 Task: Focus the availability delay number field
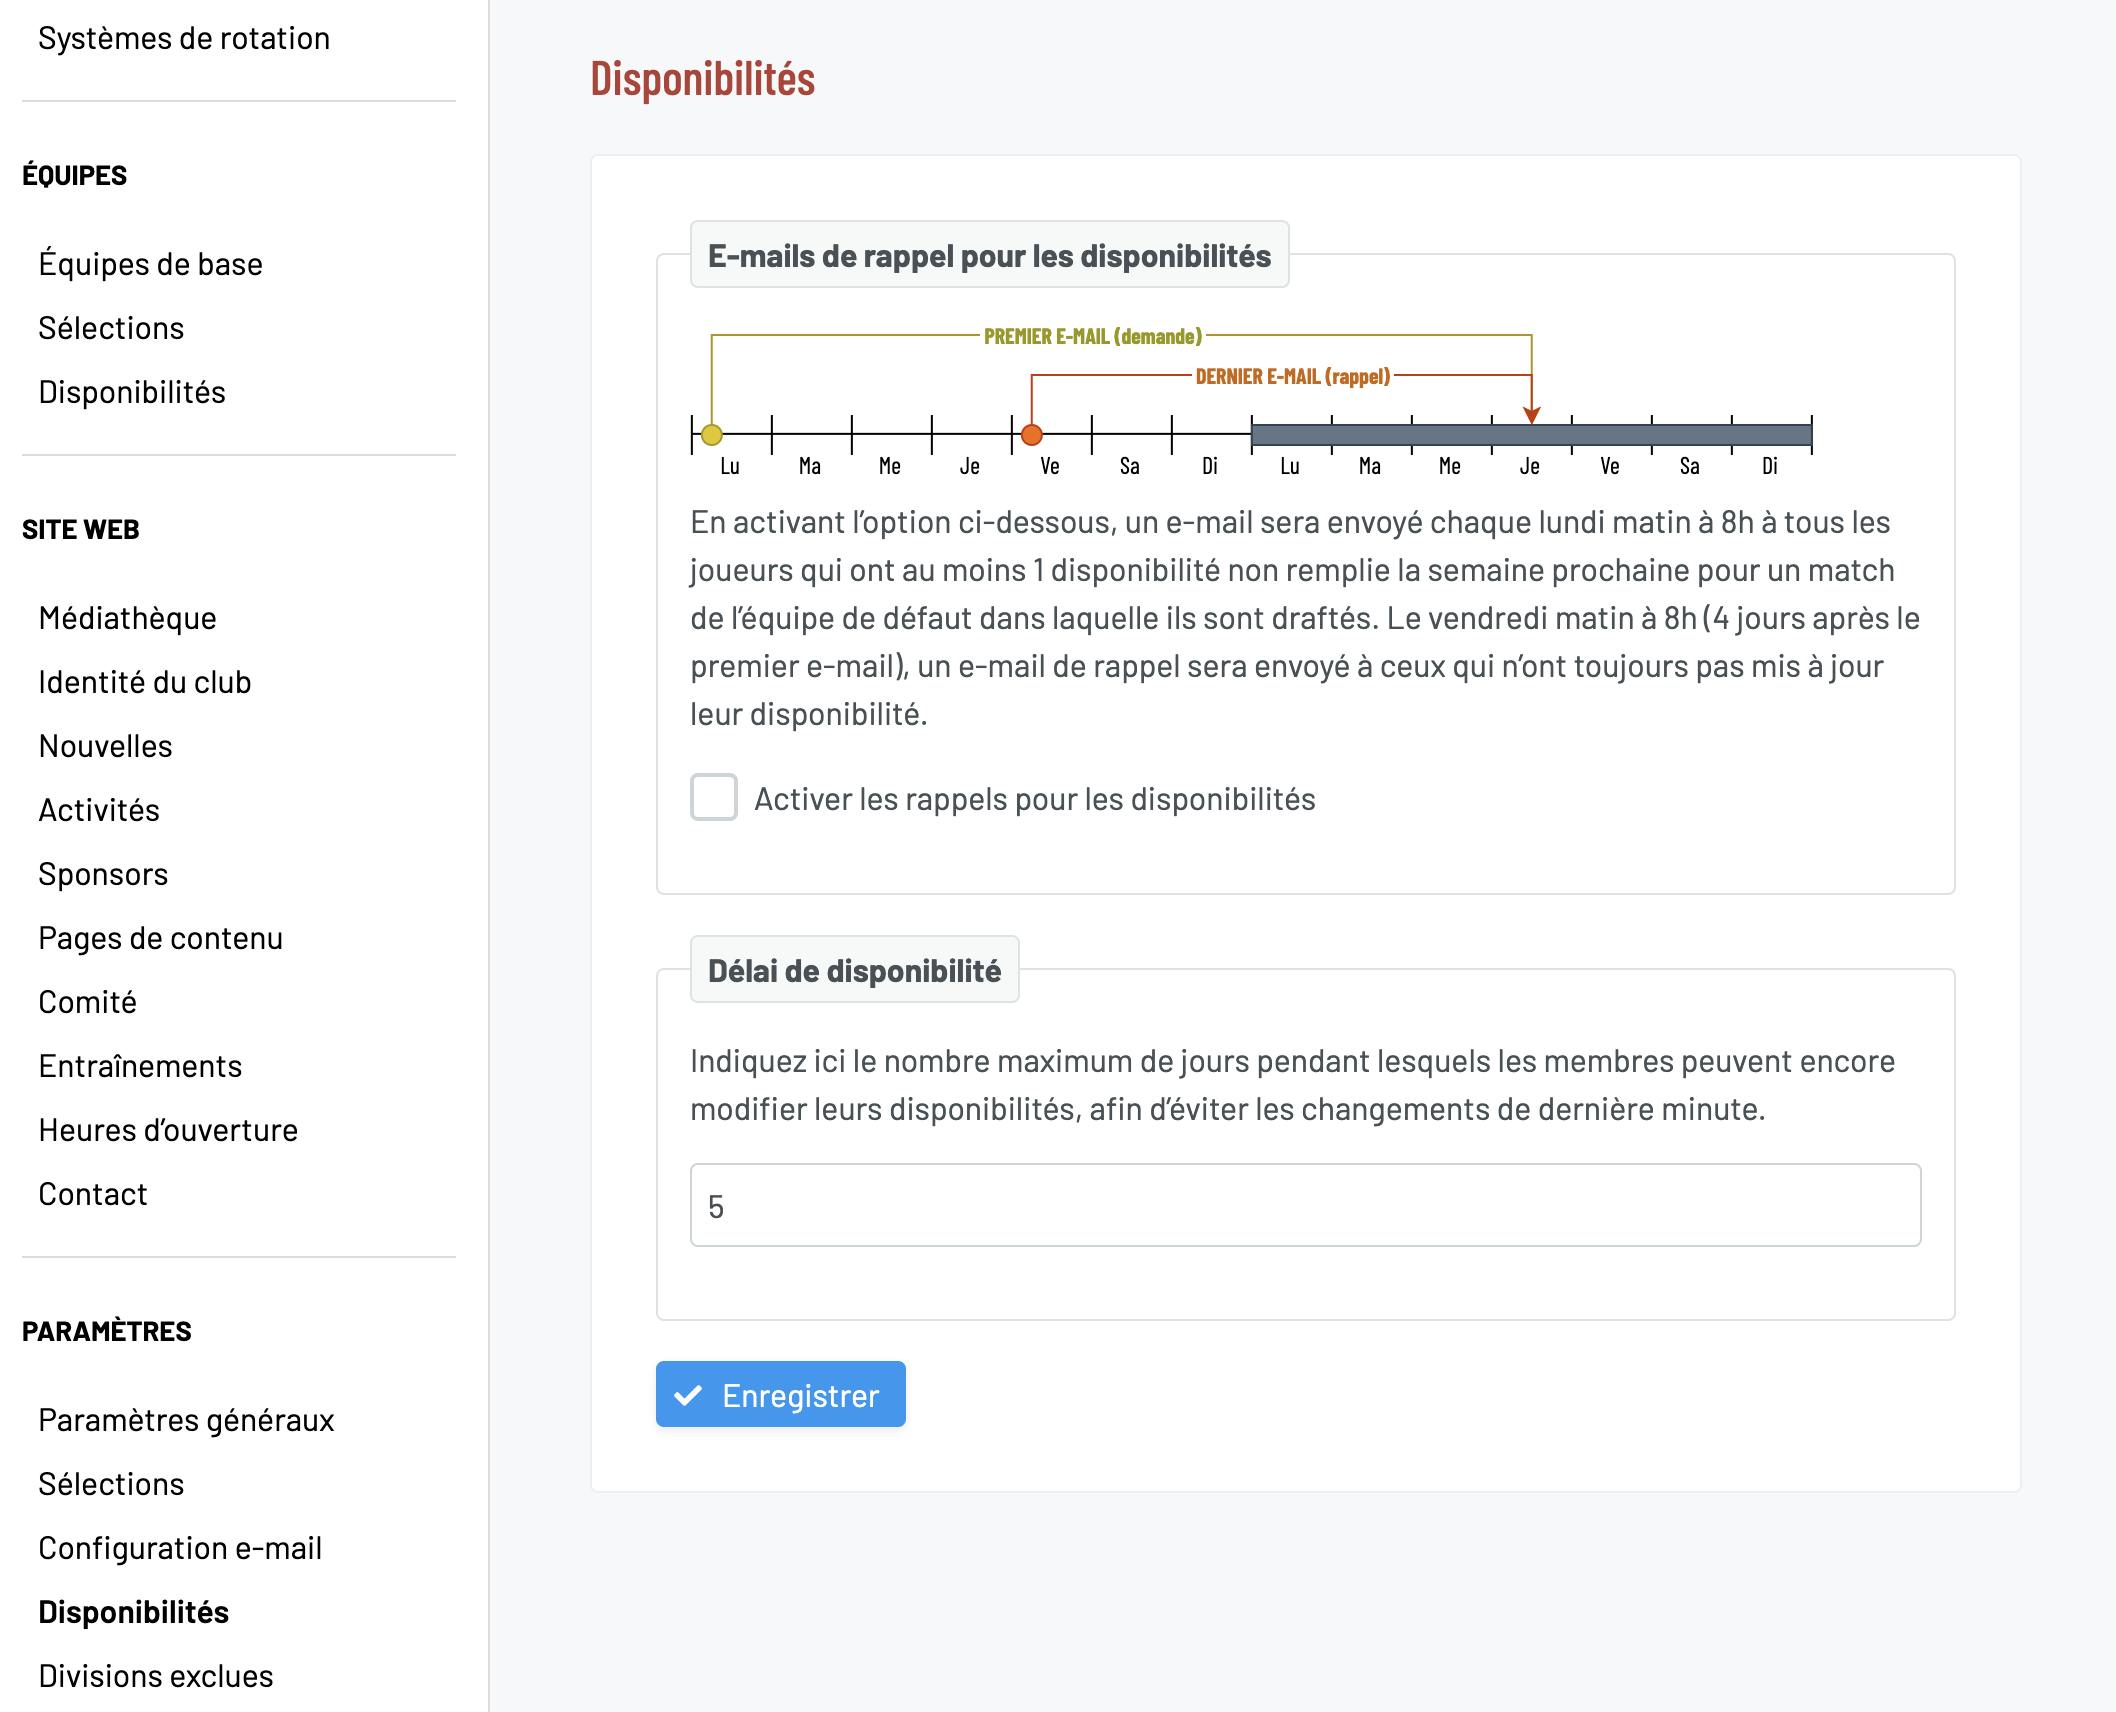coord(1305,1205)
